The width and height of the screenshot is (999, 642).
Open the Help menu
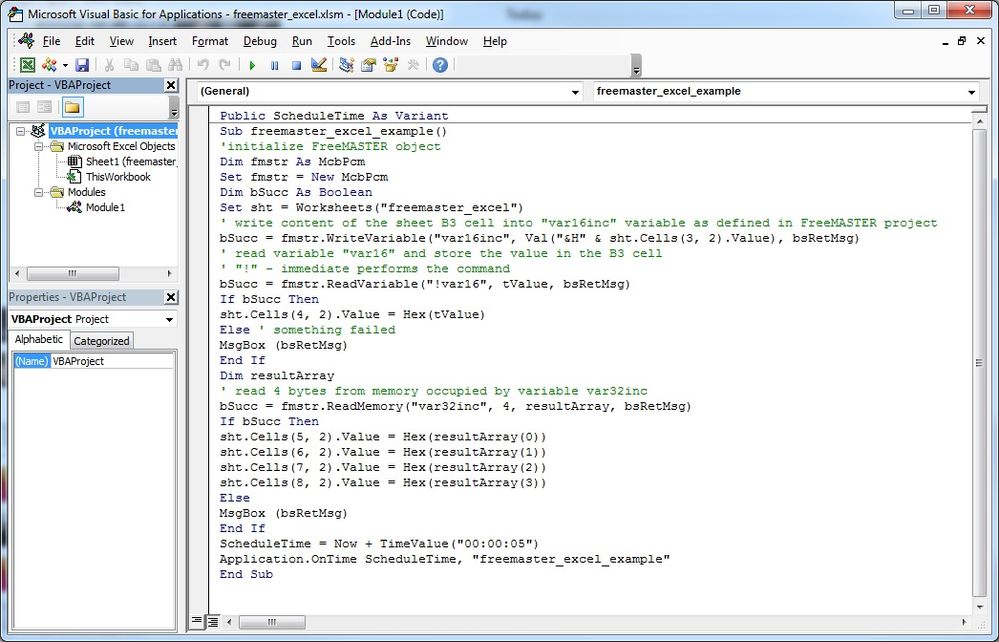tap(494, 41)
